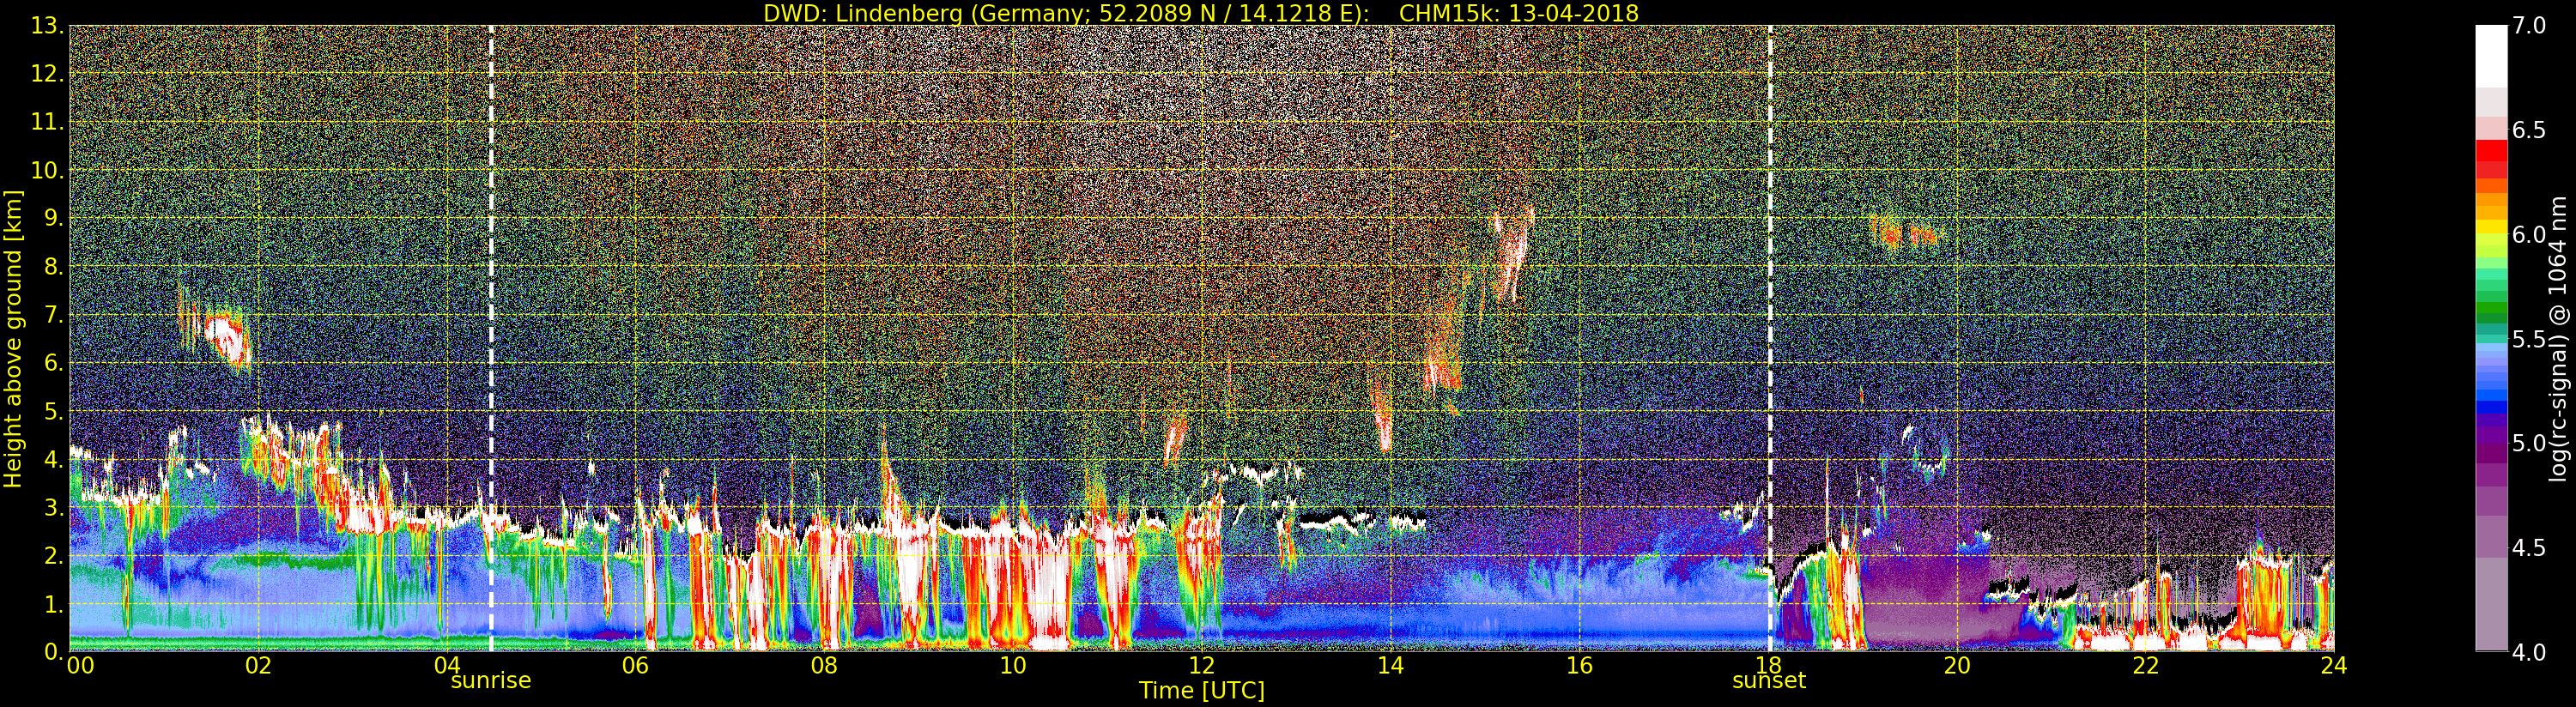Select the 06 tick on the time axis
This screenshot has width=2576, height=707.
635,666
